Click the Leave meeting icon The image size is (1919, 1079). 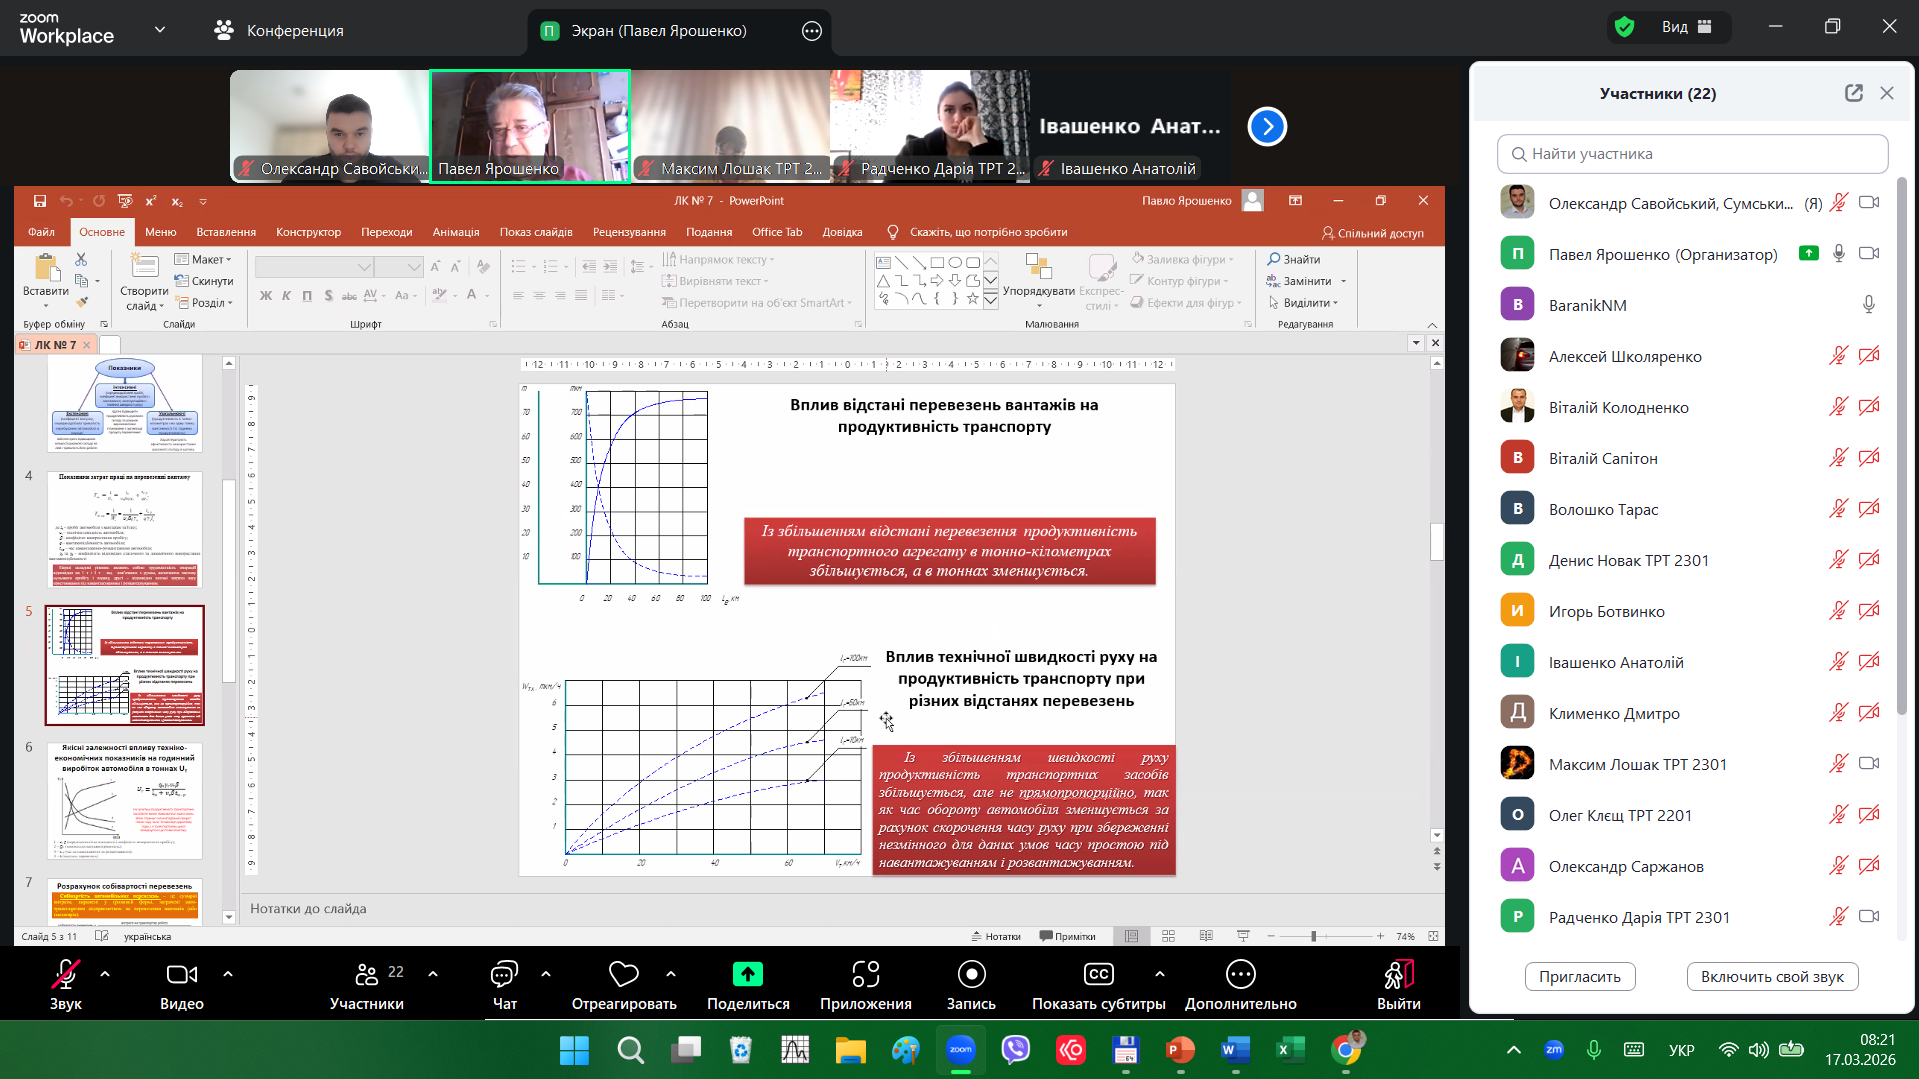click(x=1397, y=975)
